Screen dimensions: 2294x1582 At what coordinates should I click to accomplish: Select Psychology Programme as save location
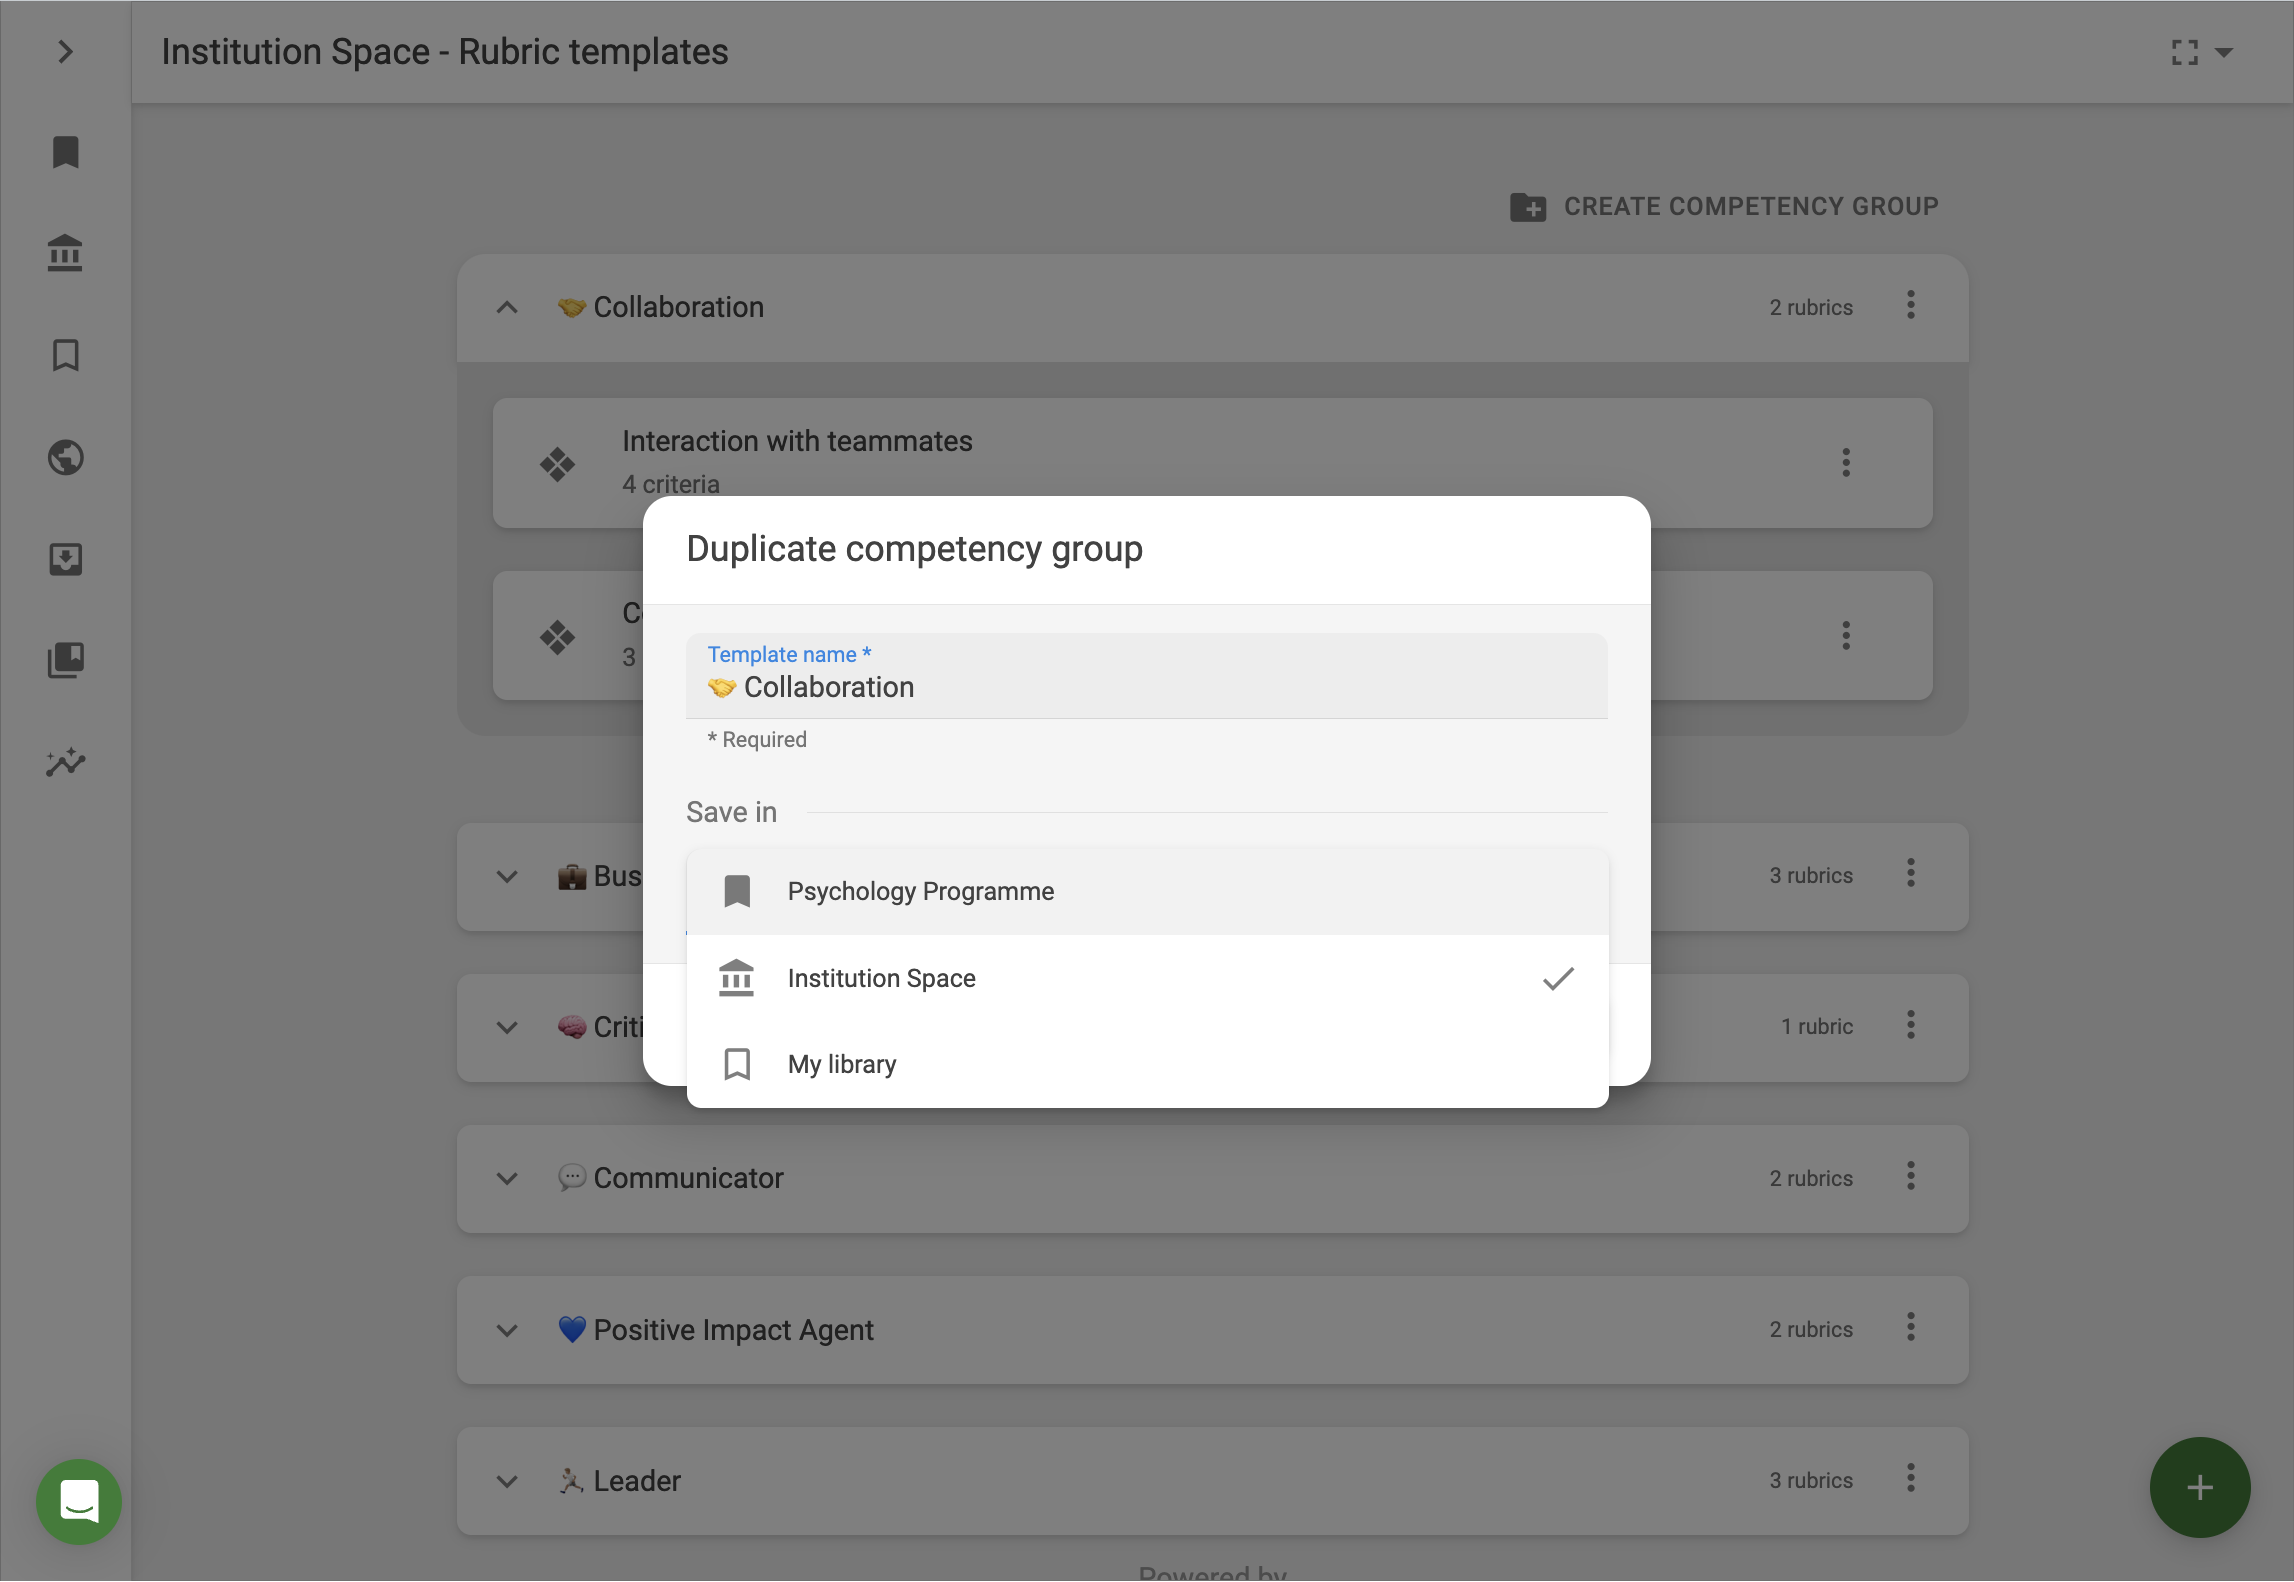coord(920,891)
